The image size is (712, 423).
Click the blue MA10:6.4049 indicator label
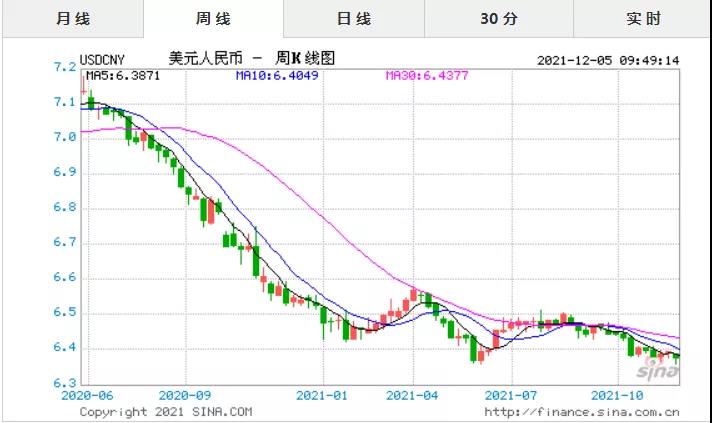[x=276, y=74]
